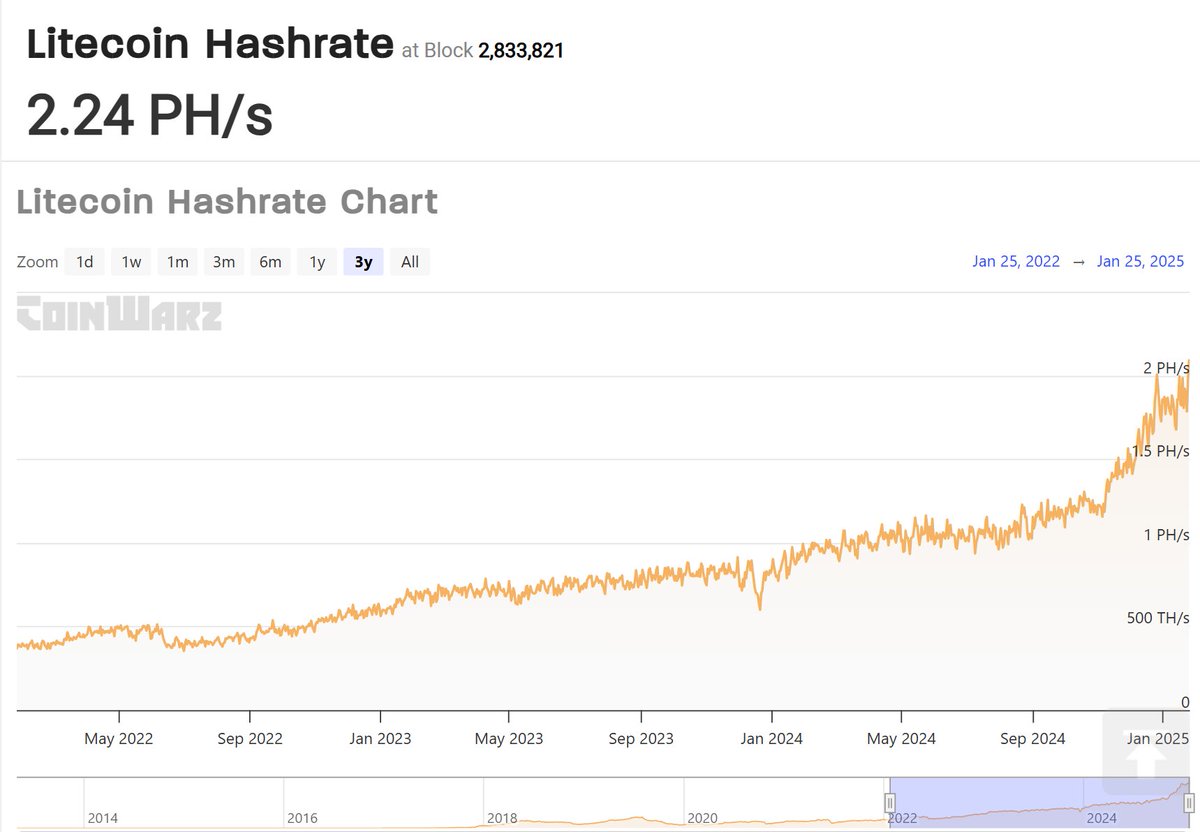
Task: Click the 2 PH/s axis label
Action: point(1166,367)
